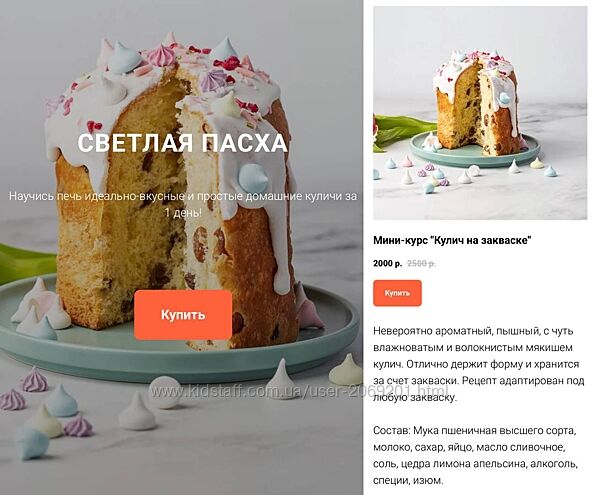Click the teal plate in the product thumbnail
This screenshot has height=495, width=600.
pyautogui.click(x=474, y=150)
